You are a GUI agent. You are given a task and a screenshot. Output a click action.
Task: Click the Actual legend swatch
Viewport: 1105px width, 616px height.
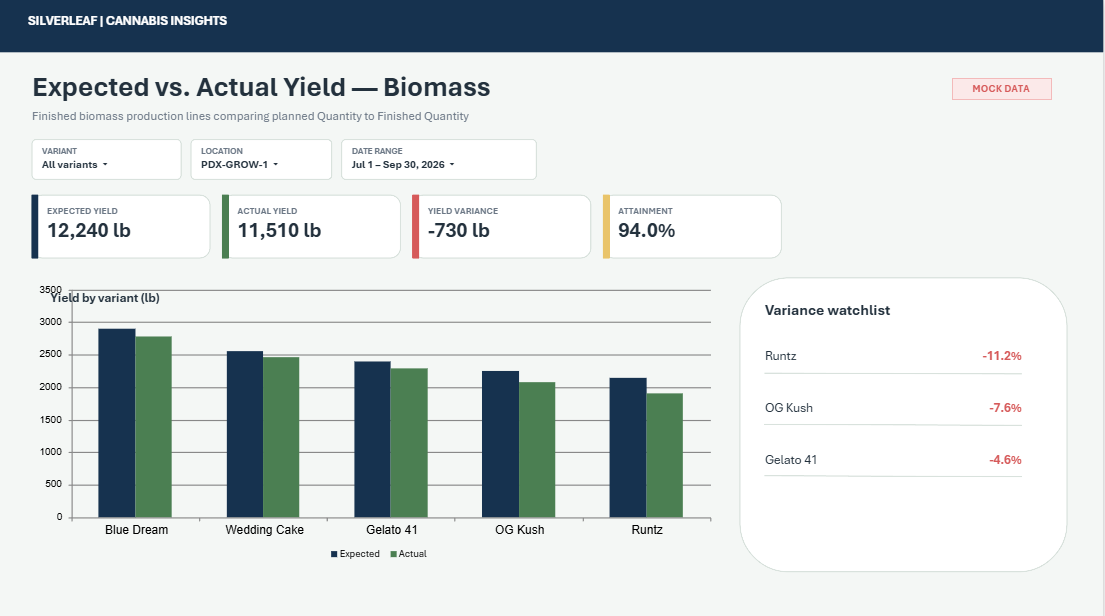[393, 554]
